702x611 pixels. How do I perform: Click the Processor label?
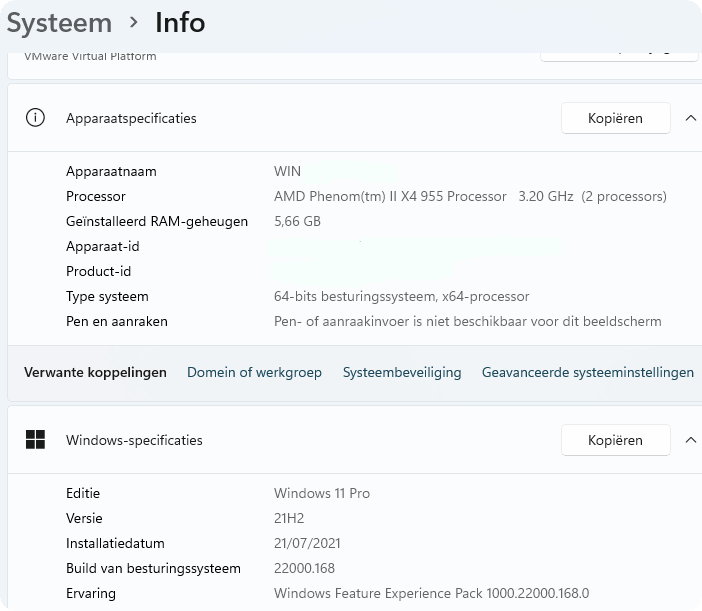[x=96, y=196]
